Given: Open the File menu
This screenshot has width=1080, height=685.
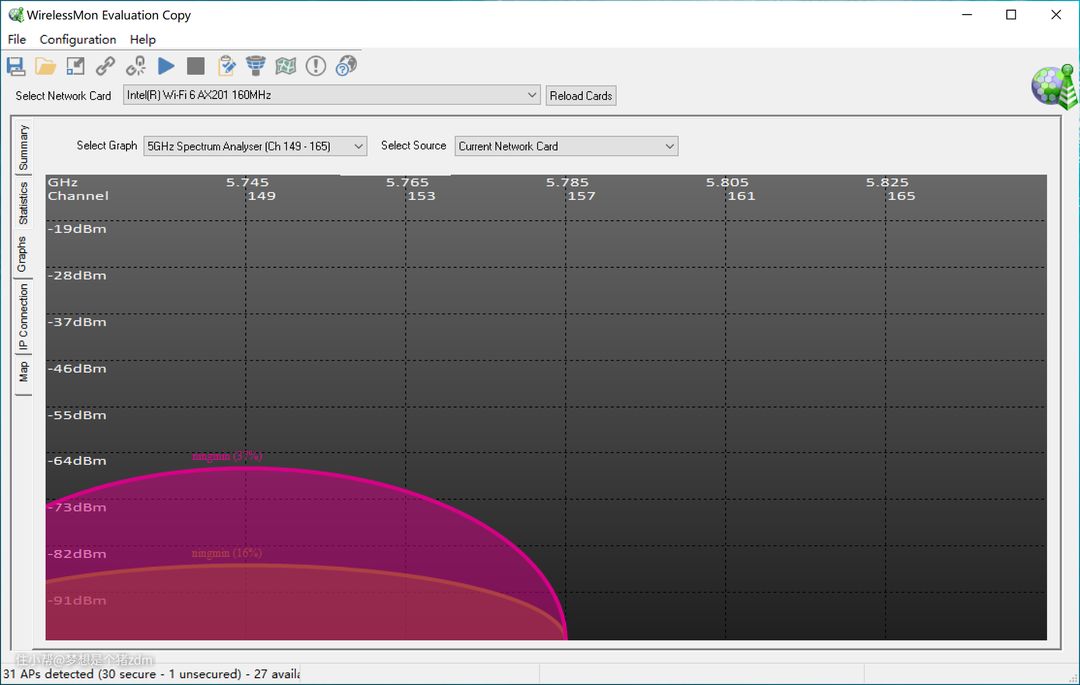Looking at the screenshot, I should [17, 39].
